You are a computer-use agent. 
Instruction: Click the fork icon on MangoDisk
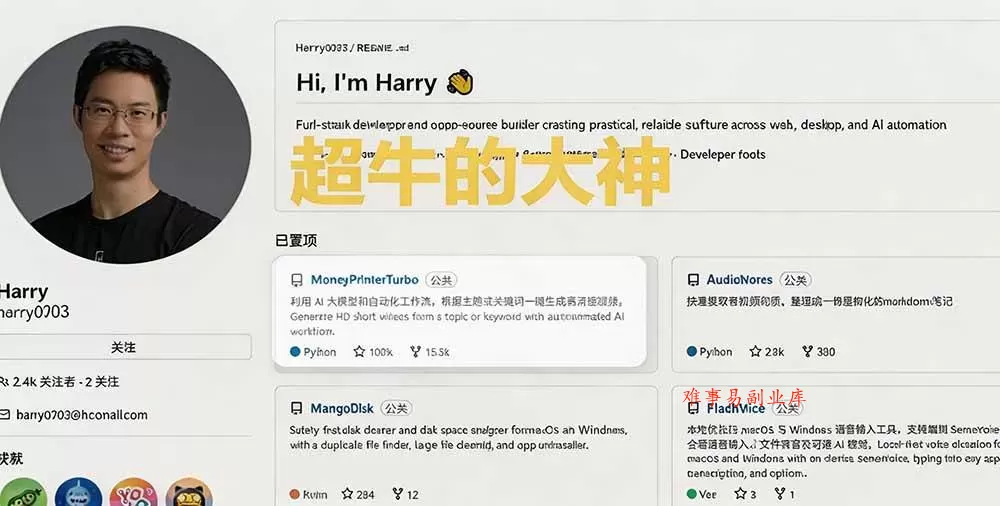click(x=398, y=494)
